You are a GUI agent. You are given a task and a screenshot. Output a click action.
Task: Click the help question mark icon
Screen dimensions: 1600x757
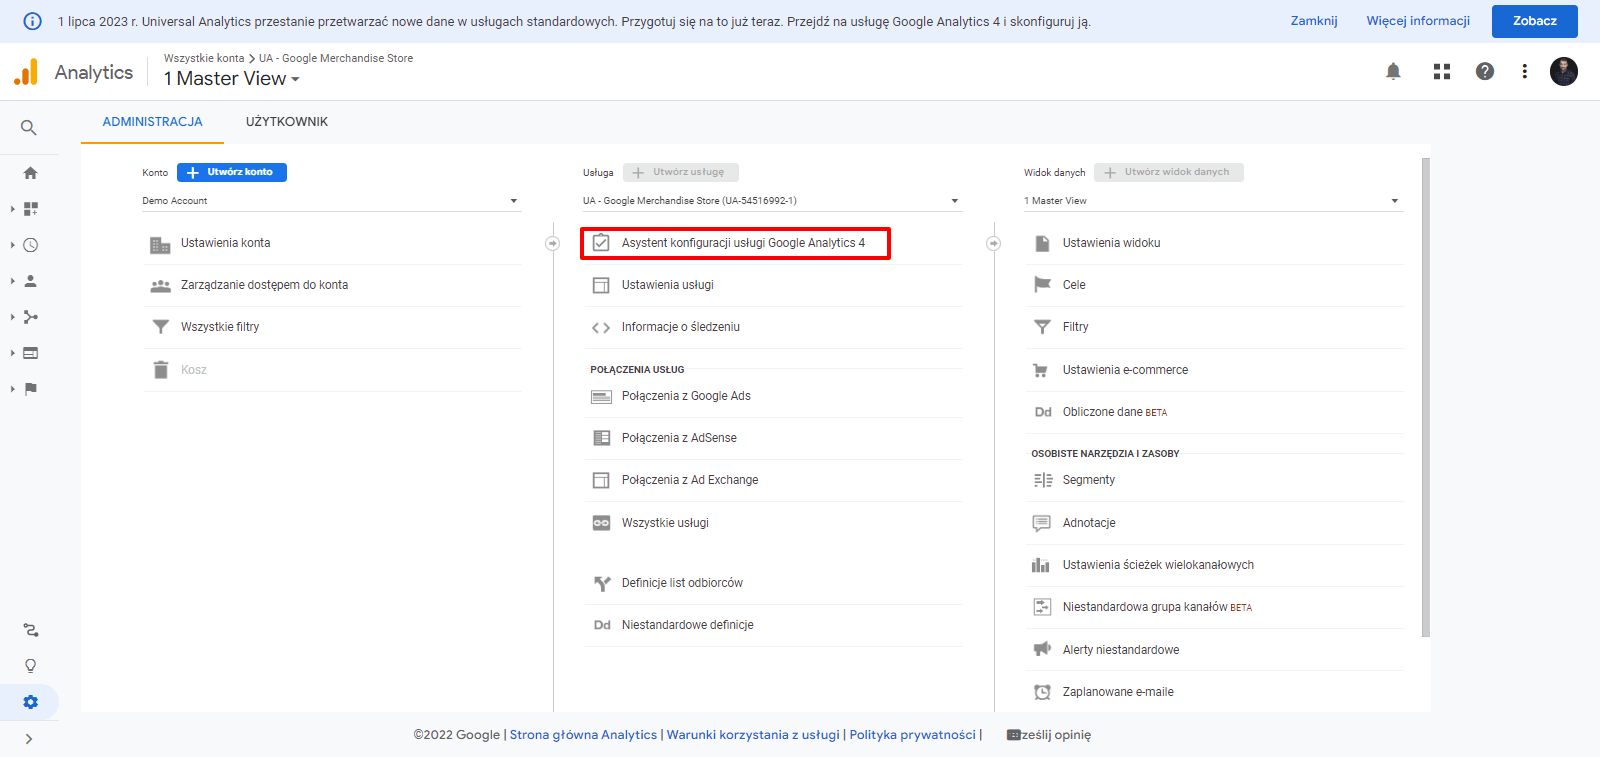[x=1485, y=71]
